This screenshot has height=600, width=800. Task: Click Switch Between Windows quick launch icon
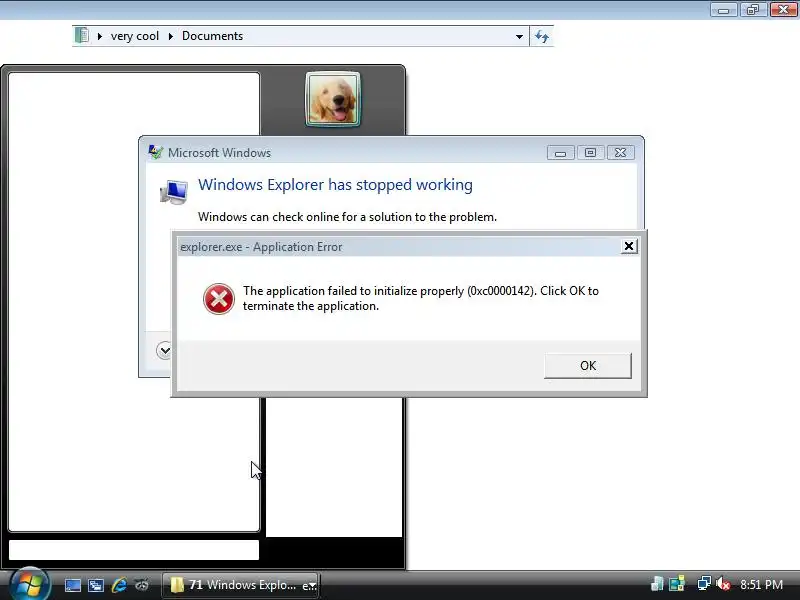point(95,585)
